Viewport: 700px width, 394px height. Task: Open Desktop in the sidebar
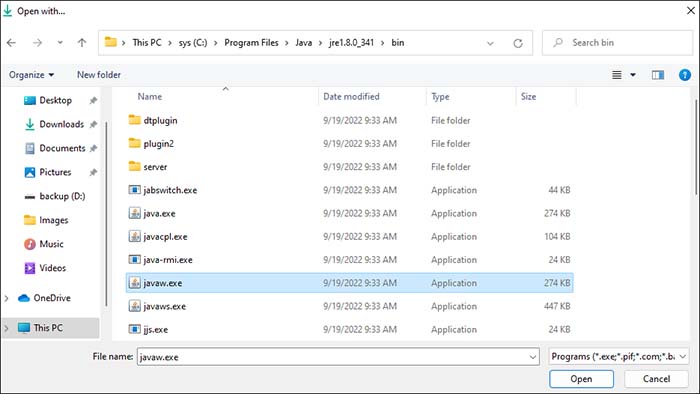[55, 100]
